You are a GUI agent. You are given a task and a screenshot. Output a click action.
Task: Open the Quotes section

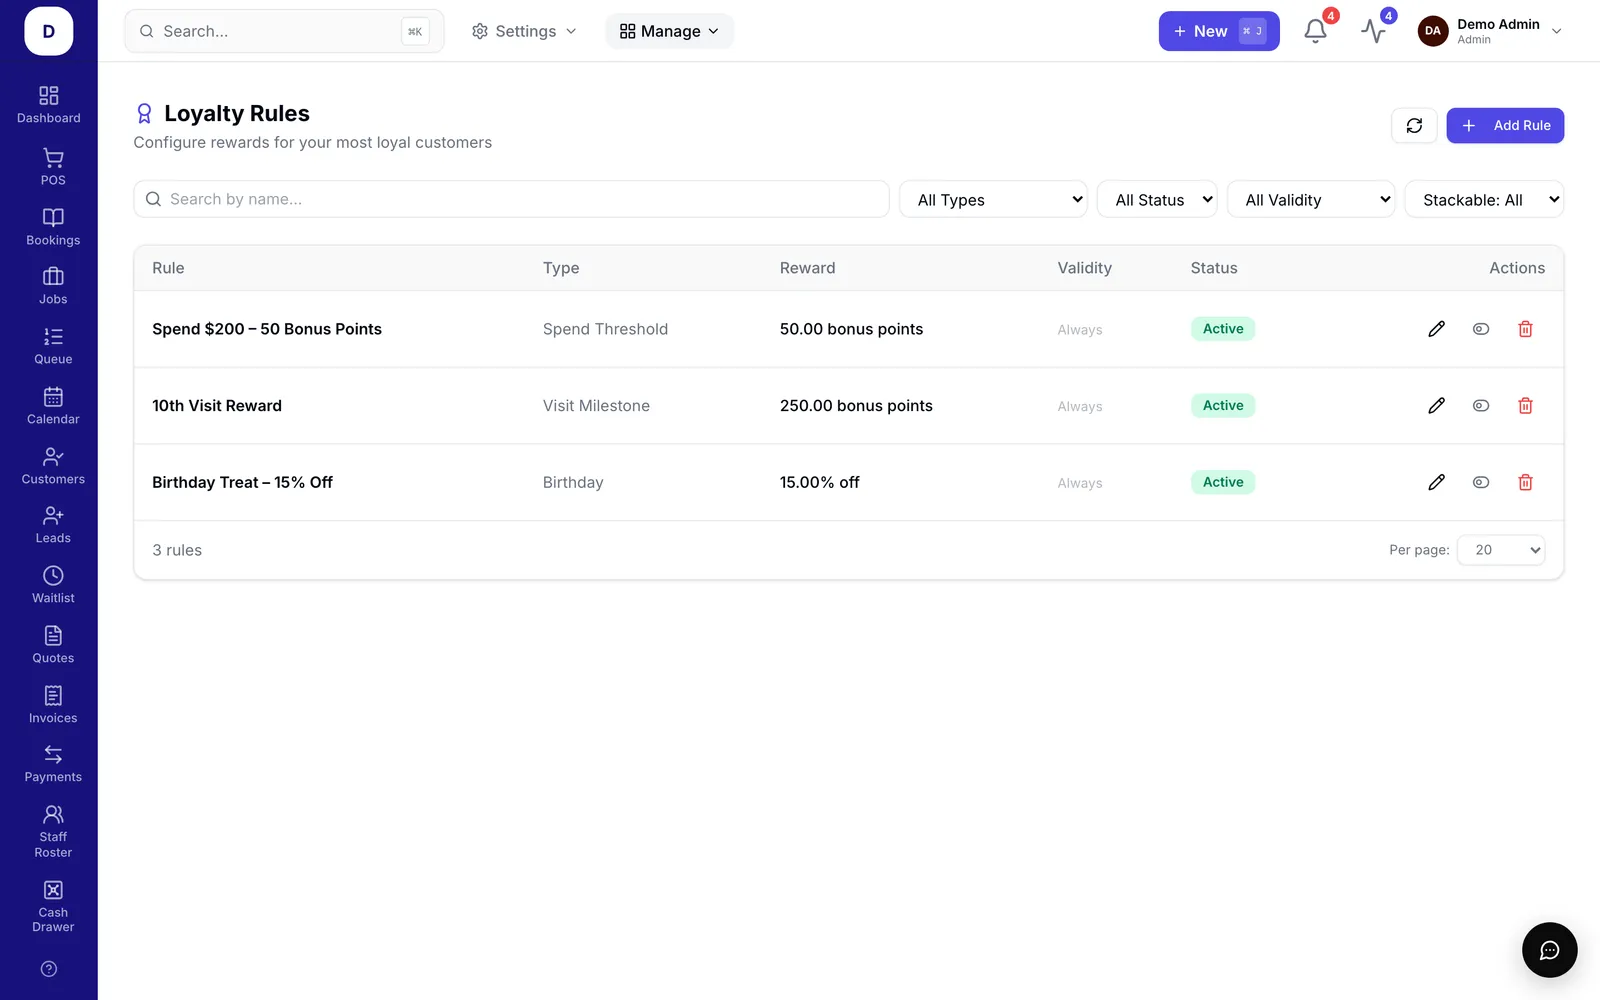coord(53,645)
